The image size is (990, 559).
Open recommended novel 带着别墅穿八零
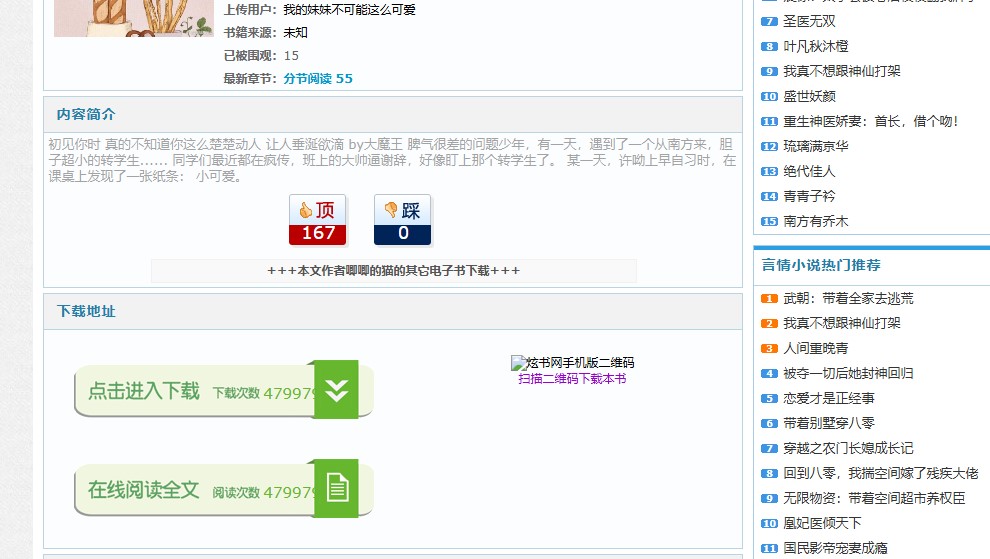click(828, 423)
